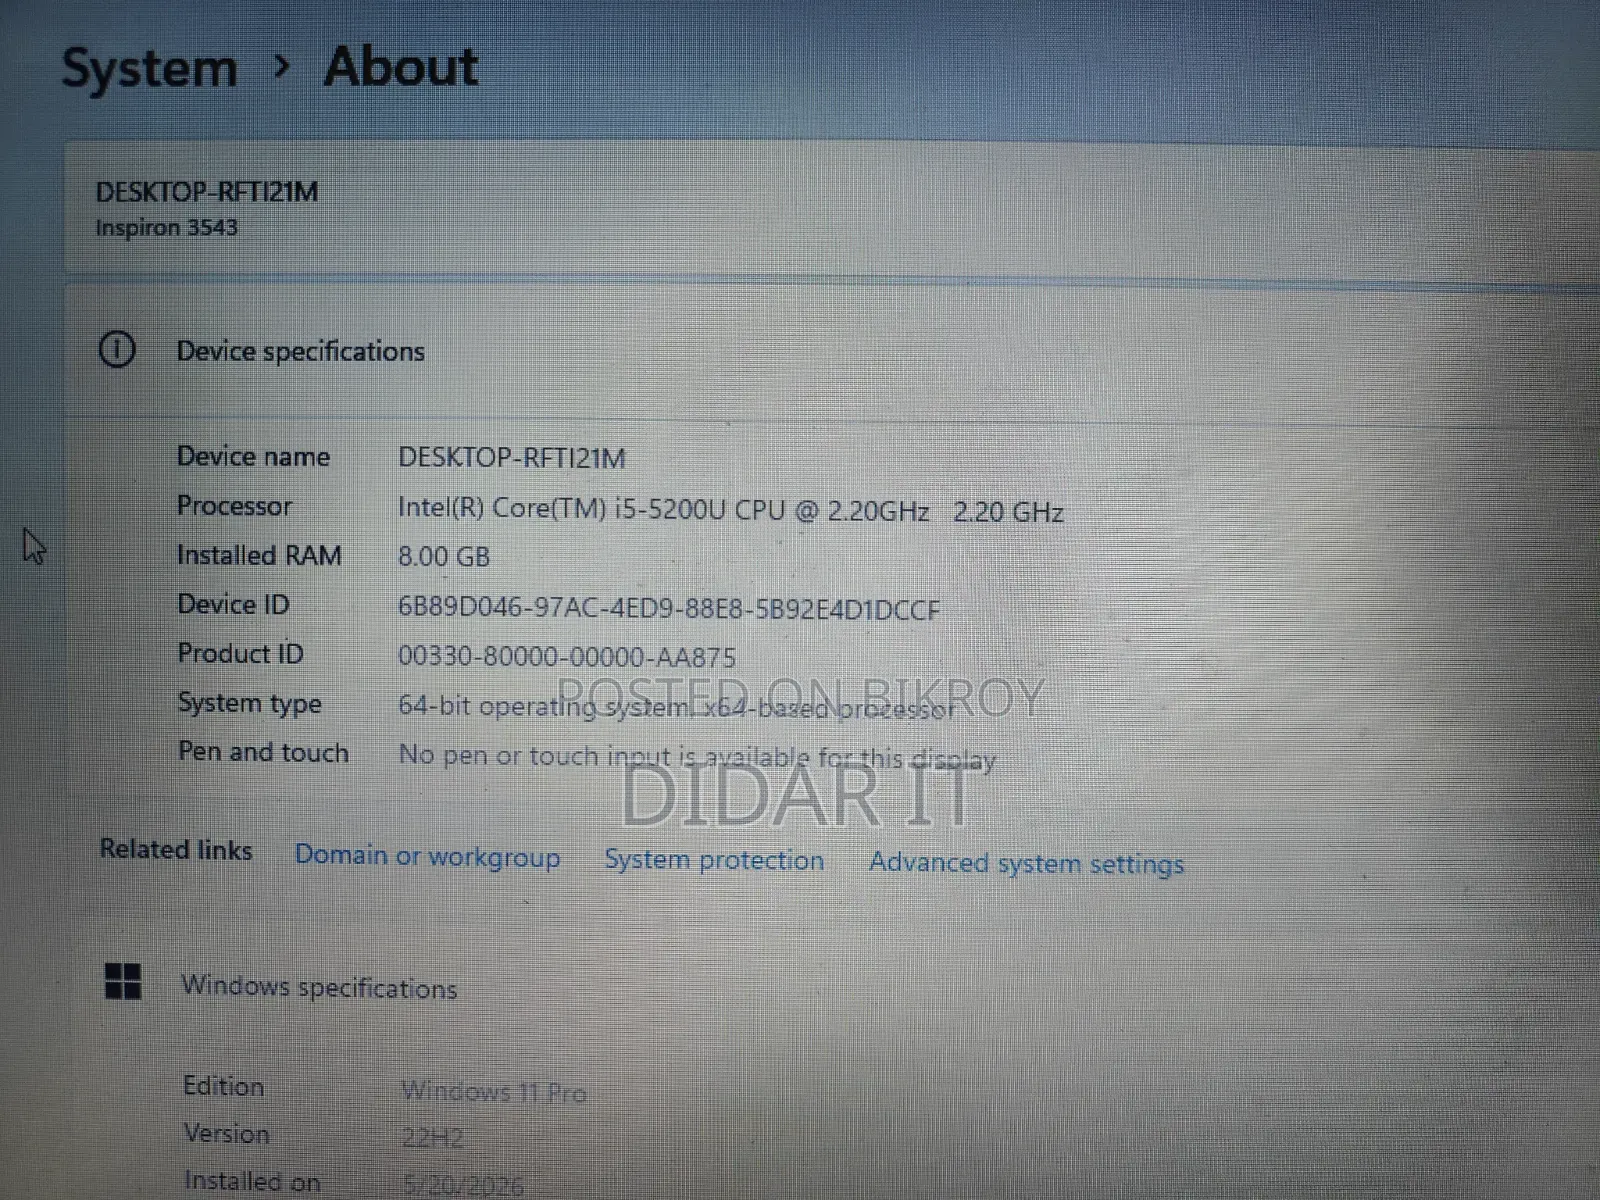Click the Version label
Screen dimensions: 1600x1200
tap(227, 1134)
